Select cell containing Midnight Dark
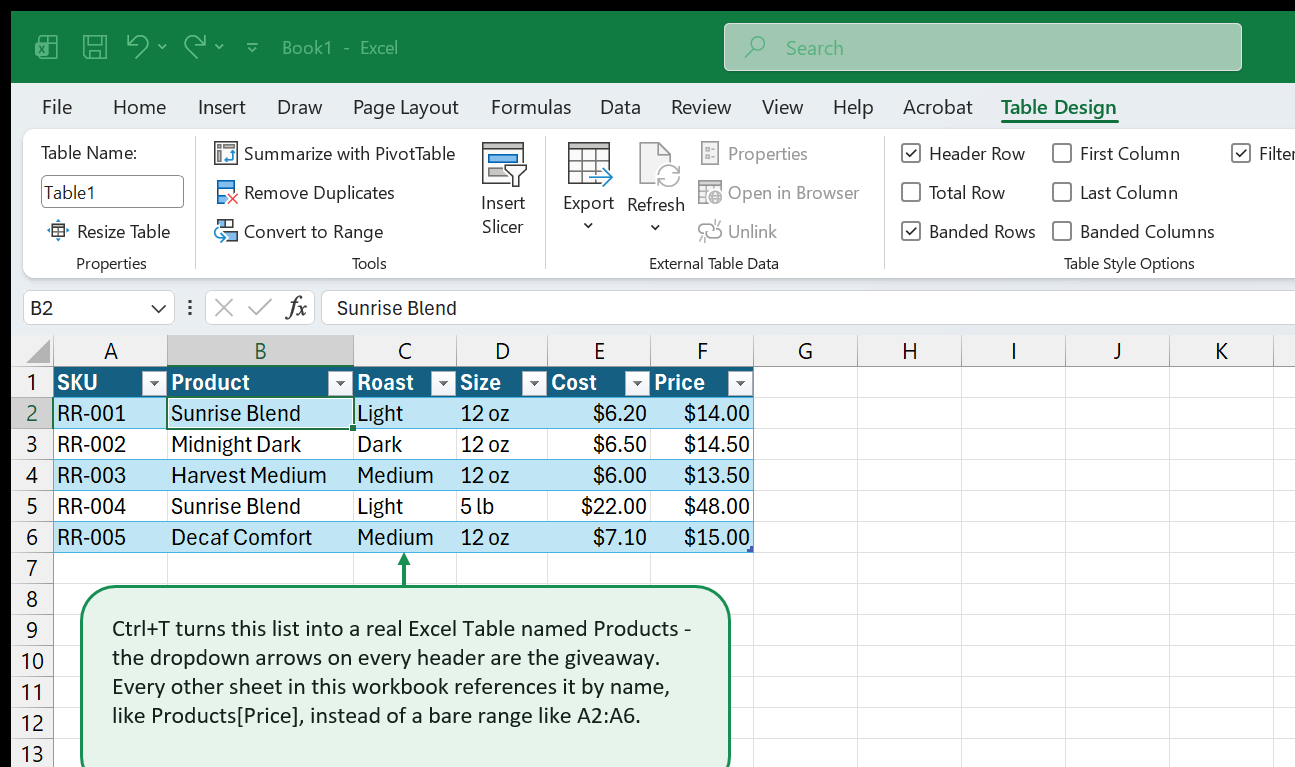The height and width of the screenshot is (767, 1295). point(261,444)
